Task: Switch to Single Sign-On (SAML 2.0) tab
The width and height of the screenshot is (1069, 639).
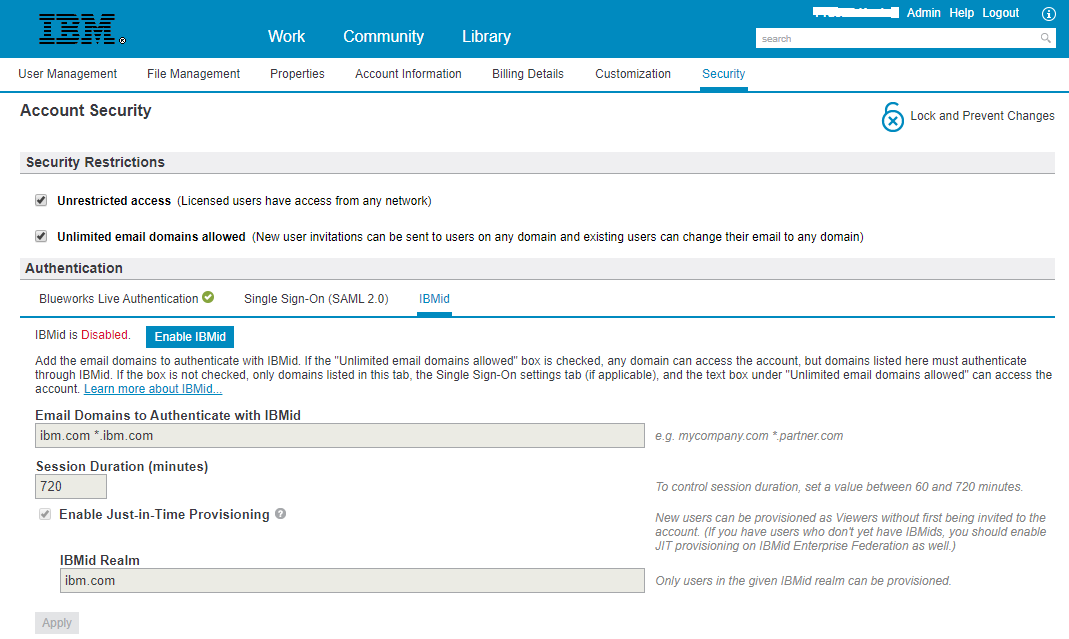Action: click(316, 299)
